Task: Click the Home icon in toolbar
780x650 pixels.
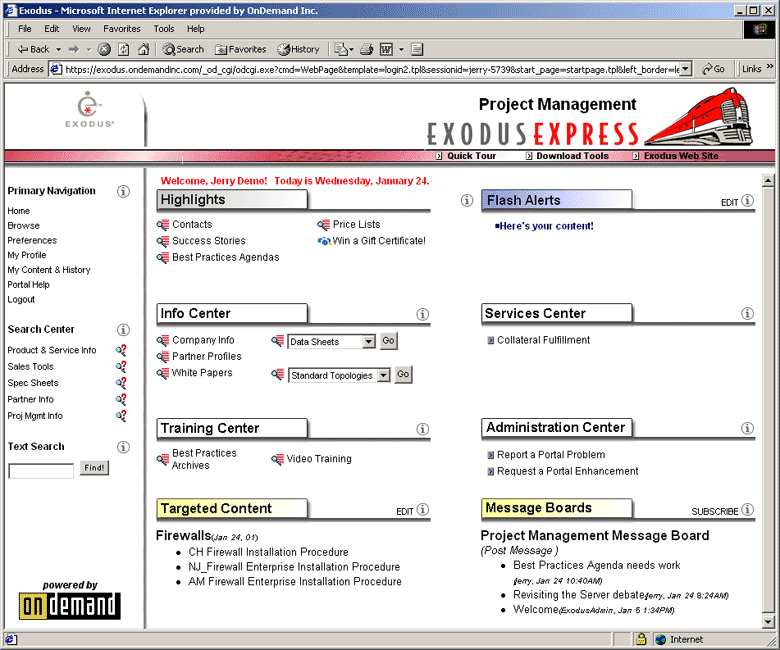Action: 144,49
